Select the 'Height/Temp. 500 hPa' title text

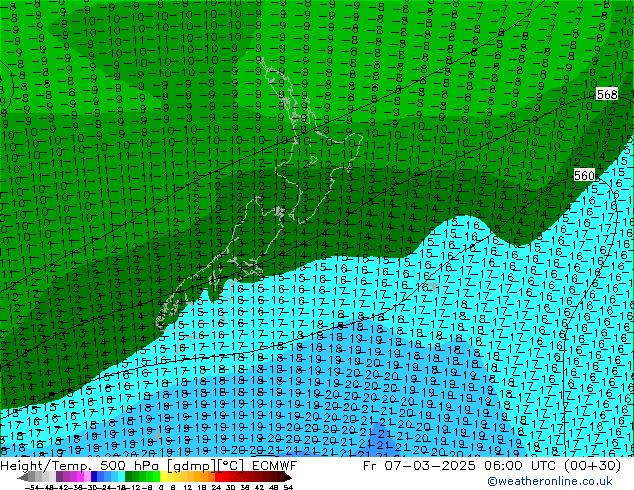[x=79, y=466]
